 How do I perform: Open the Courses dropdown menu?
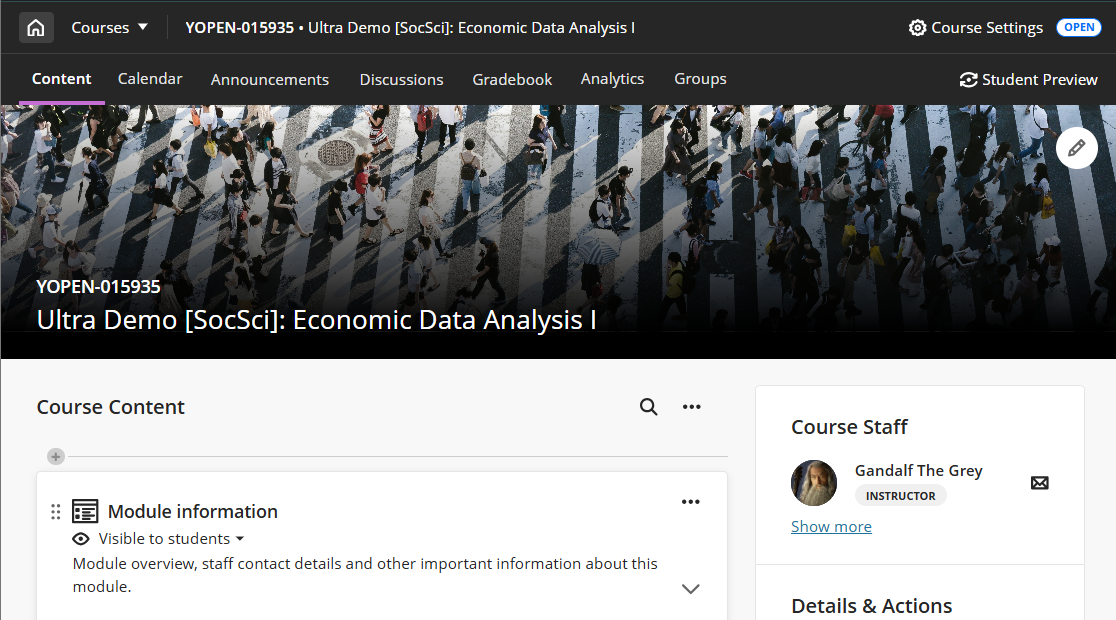click(109, 28)
